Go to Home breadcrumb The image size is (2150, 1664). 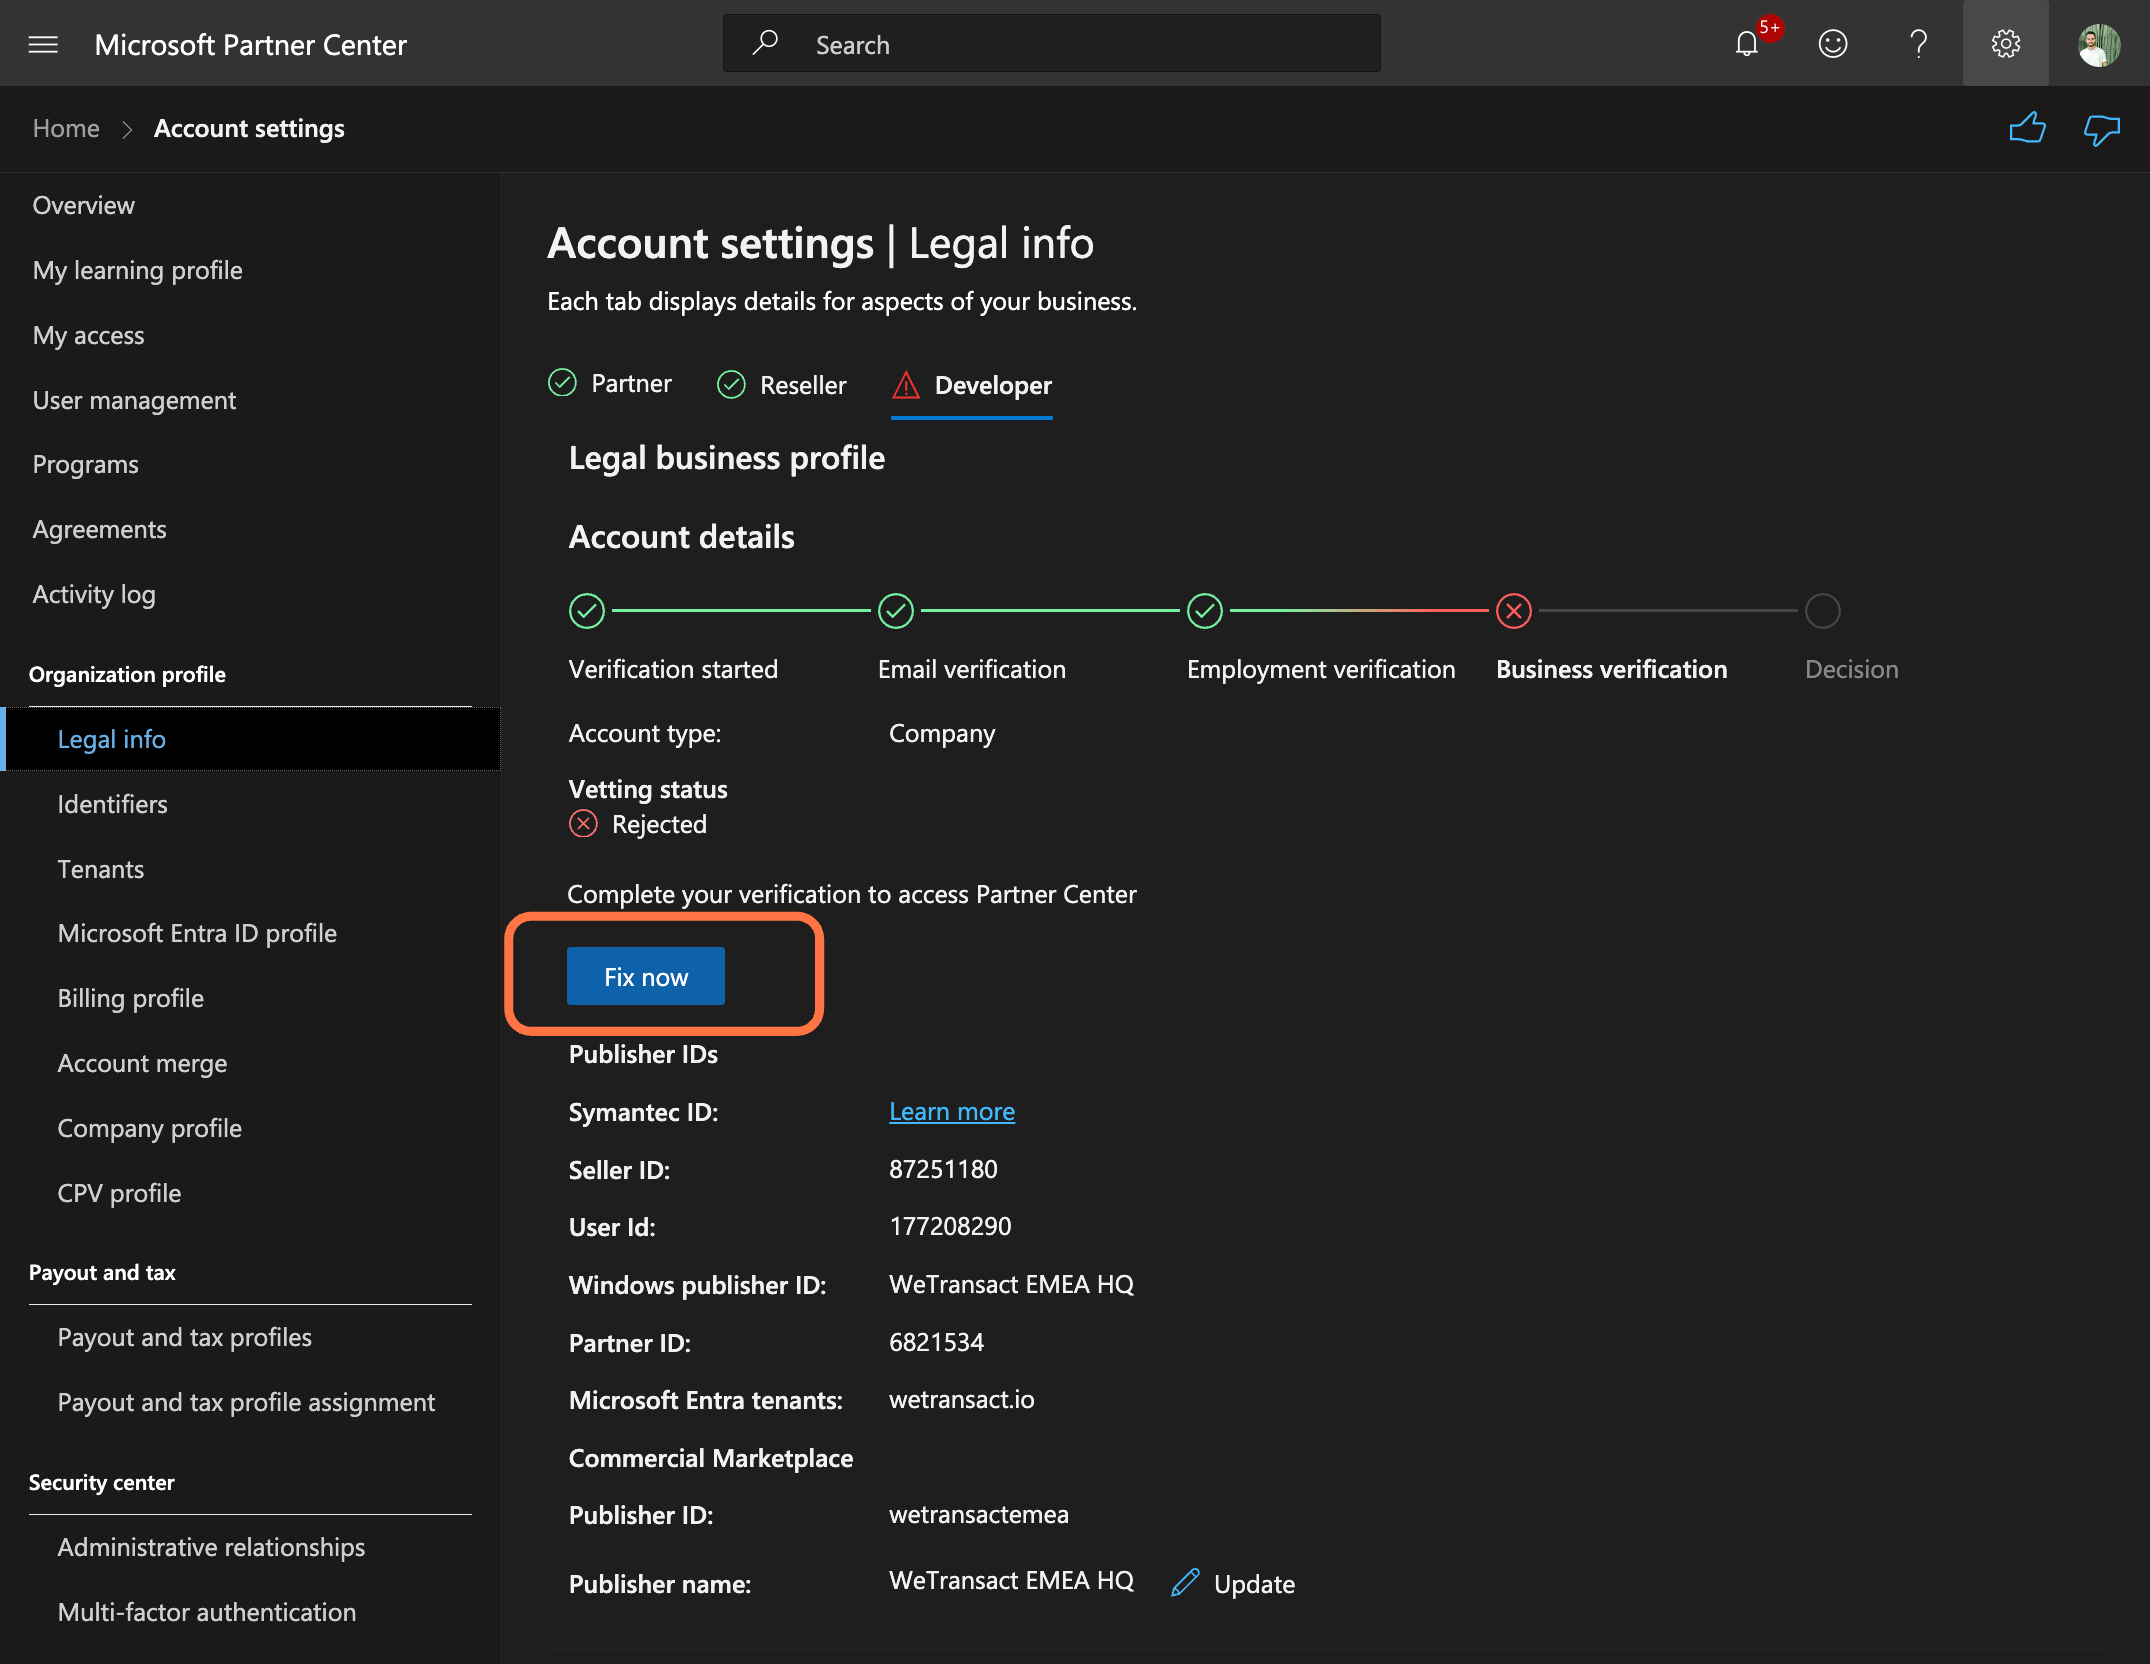[66, 129]
